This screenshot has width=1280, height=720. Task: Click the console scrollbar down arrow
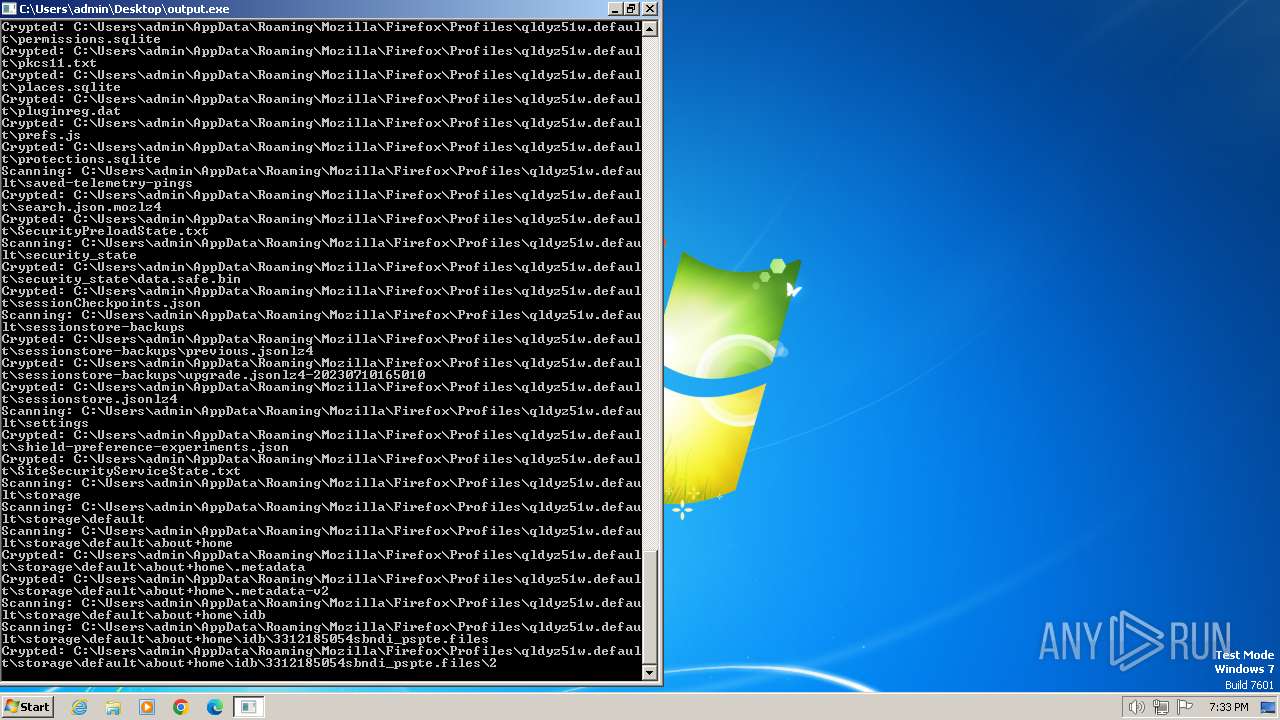pyautogui.click(x=650, y=673)
